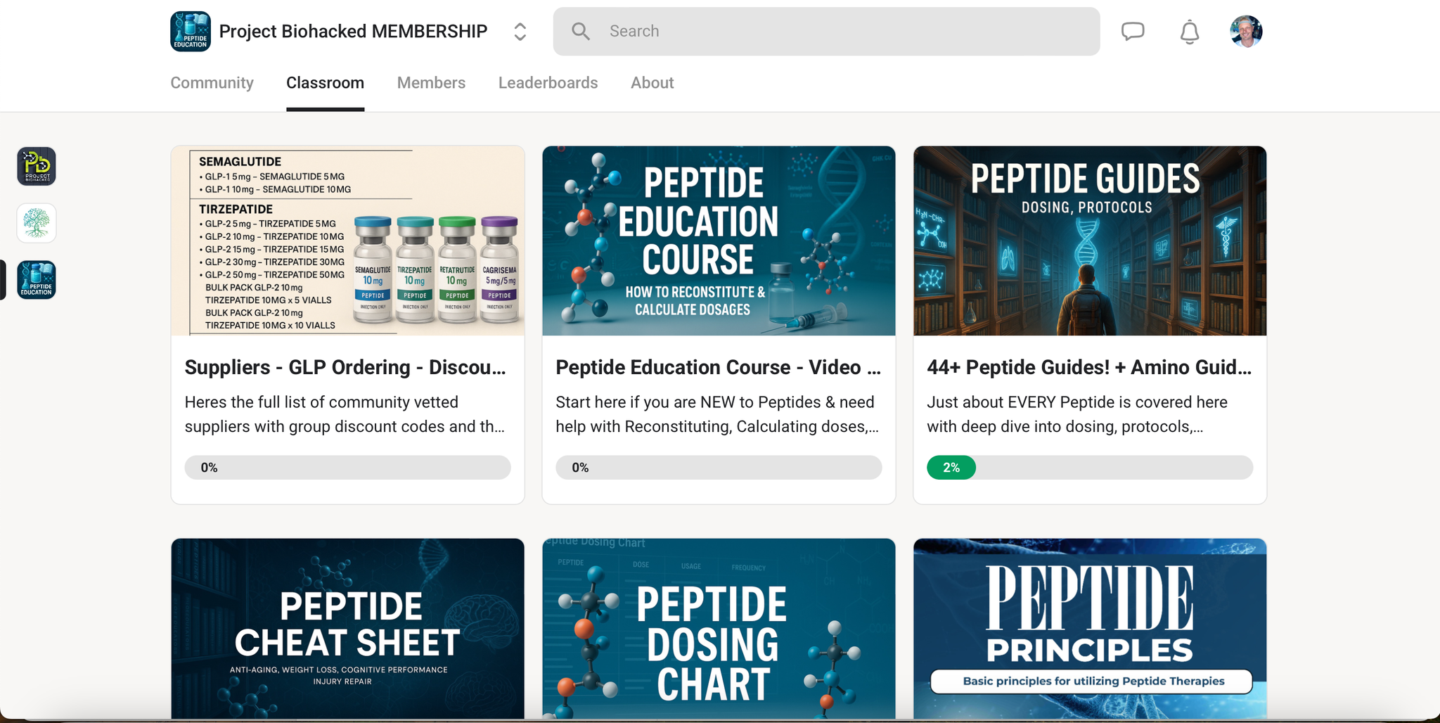Click the Project Biohacked MEMBERSHIP title
Screen dimensions: 1440x723
353,31
